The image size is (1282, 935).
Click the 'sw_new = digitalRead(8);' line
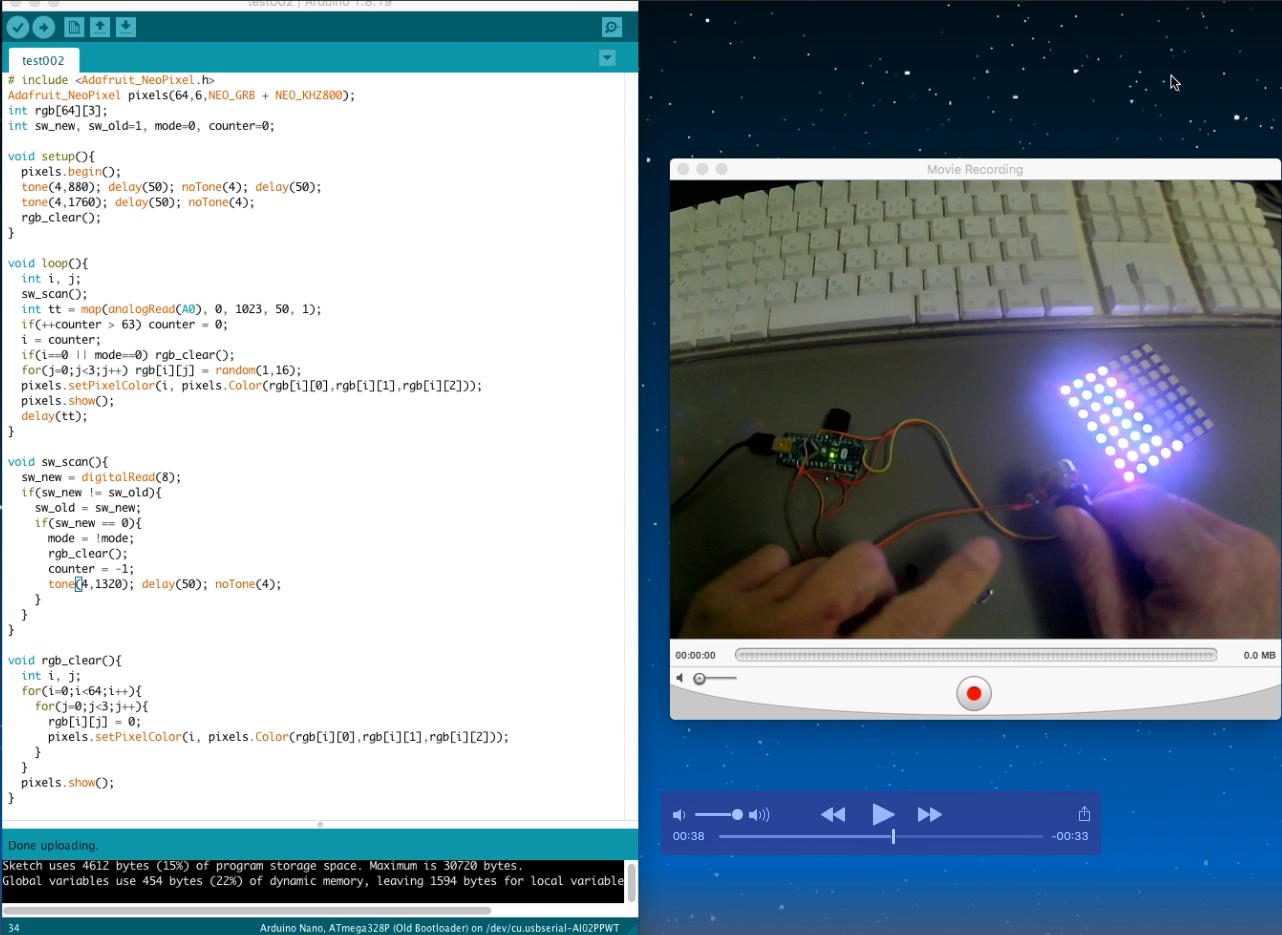click(x=101, y=477)
